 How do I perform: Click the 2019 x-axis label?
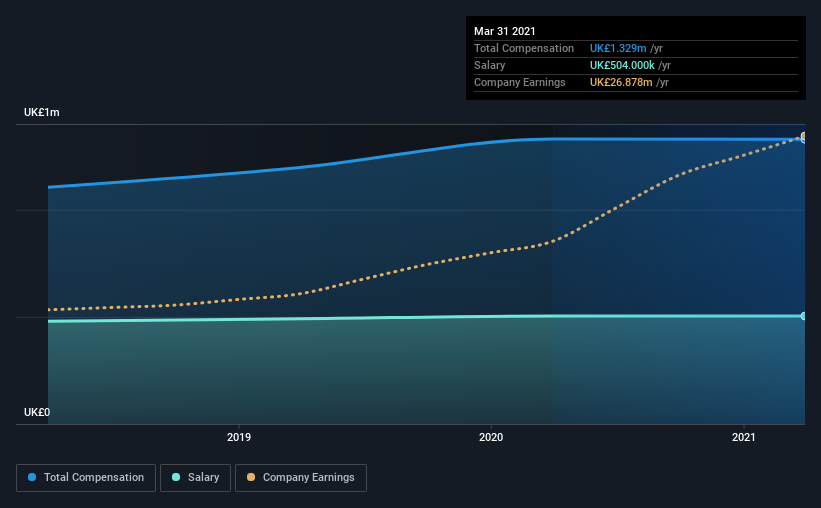coord(239,437)
